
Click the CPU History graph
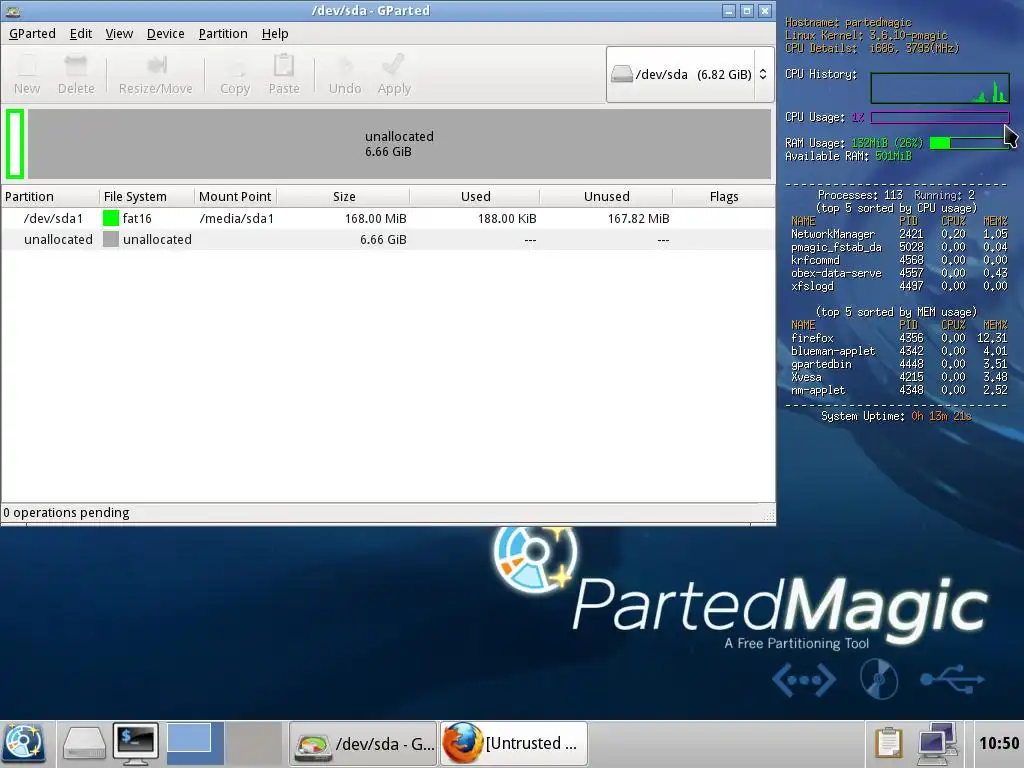(940, 88)
